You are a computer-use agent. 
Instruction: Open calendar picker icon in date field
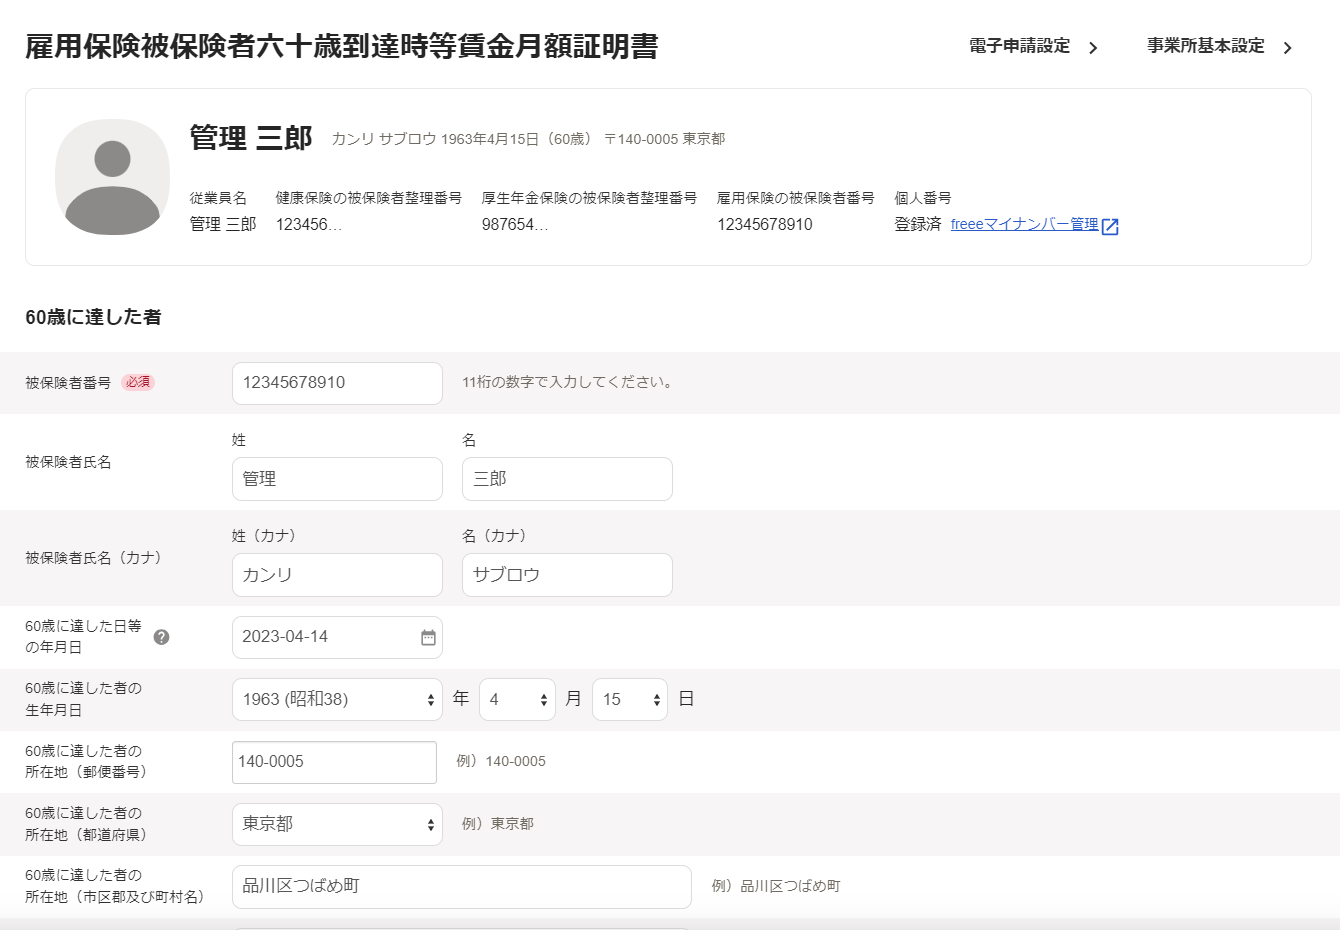click(428, 638)
